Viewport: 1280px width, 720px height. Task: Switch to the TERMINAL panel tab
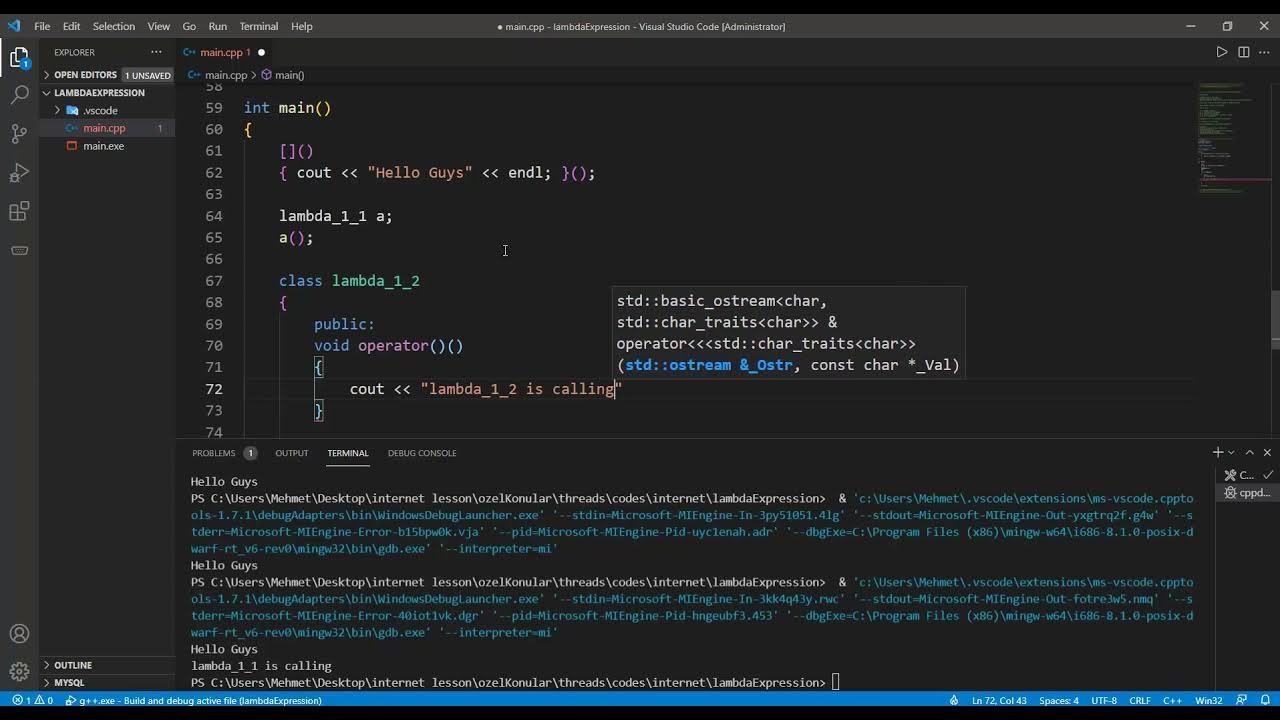click(x=348, y=453)
